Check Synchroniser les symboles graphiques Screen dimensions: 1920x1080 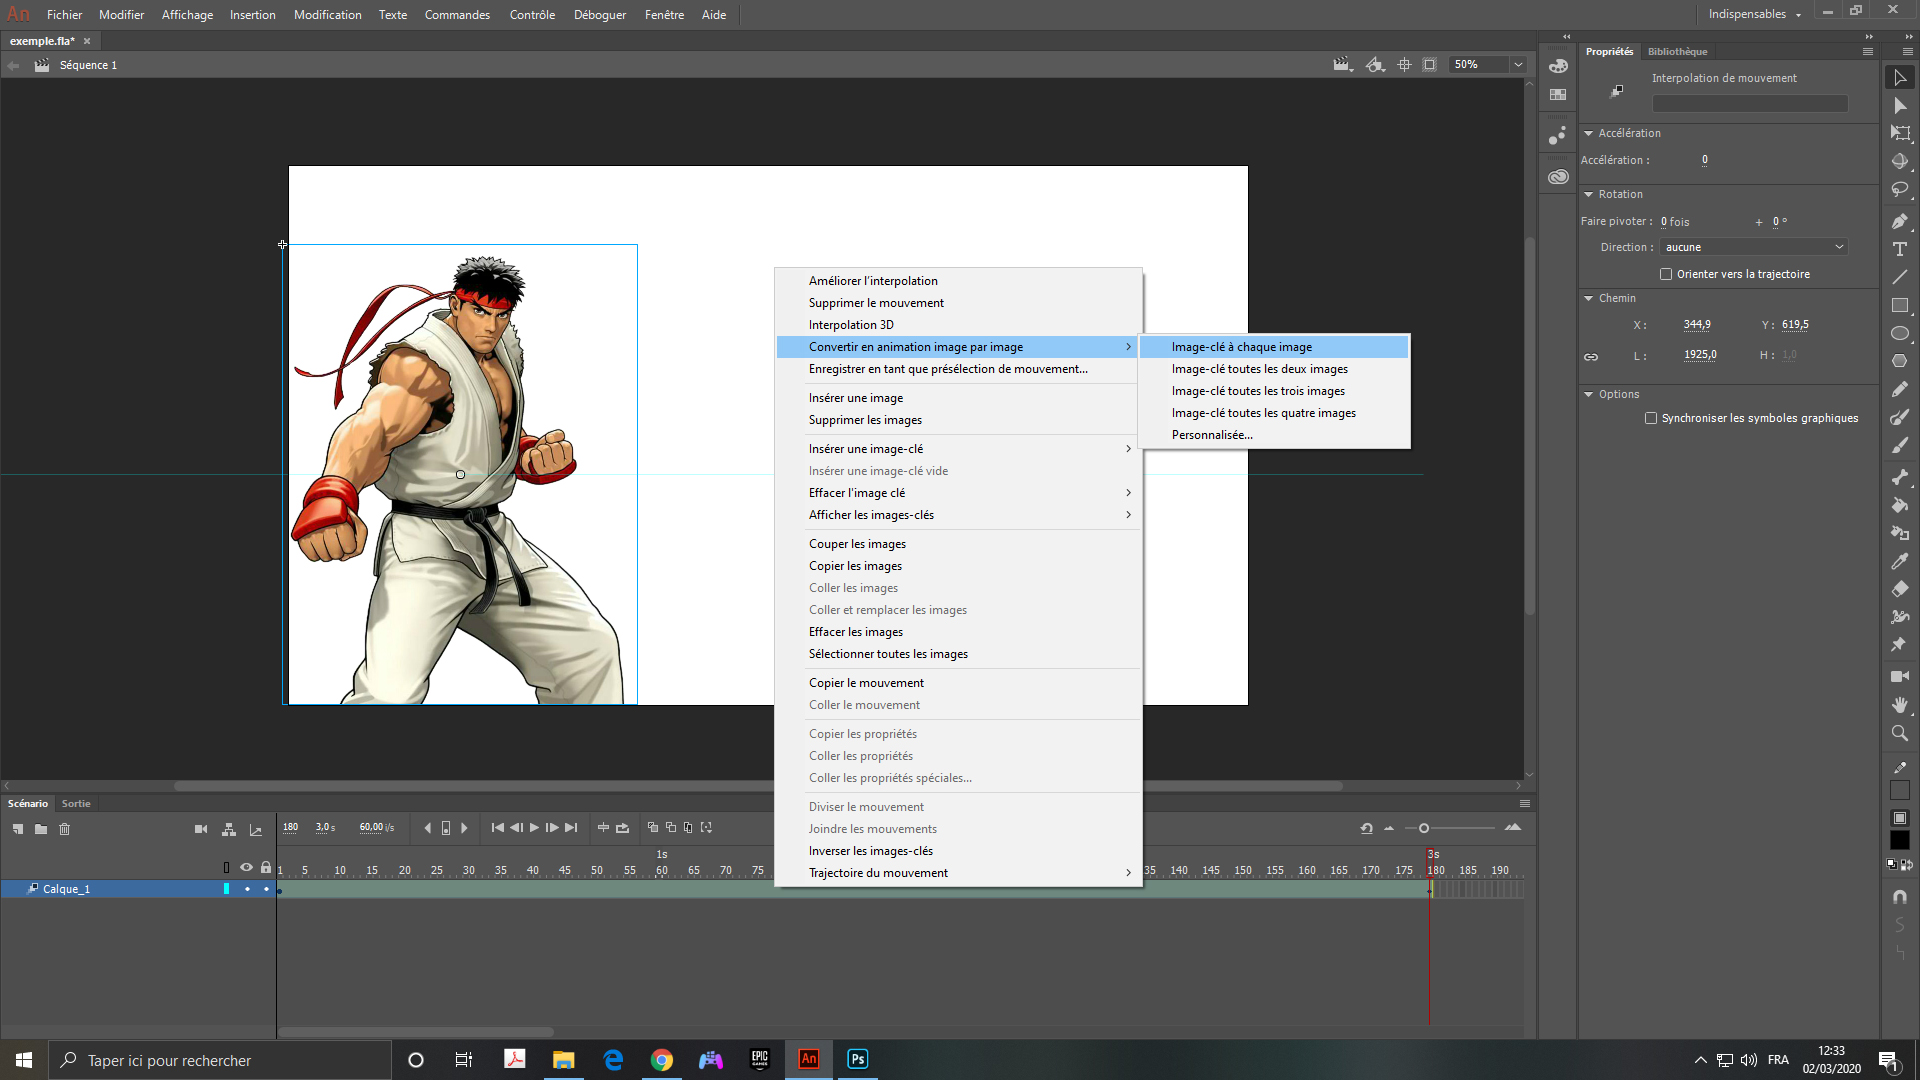click(x=1651, y=418)
